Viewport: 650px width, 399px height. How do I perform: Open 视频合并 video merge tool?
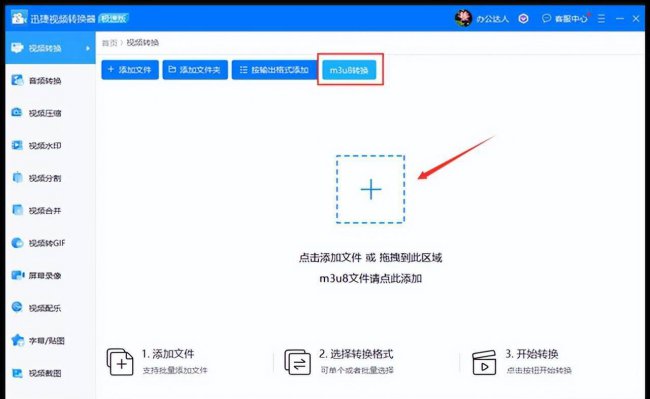pyautogui.click(x=50, y=210)
